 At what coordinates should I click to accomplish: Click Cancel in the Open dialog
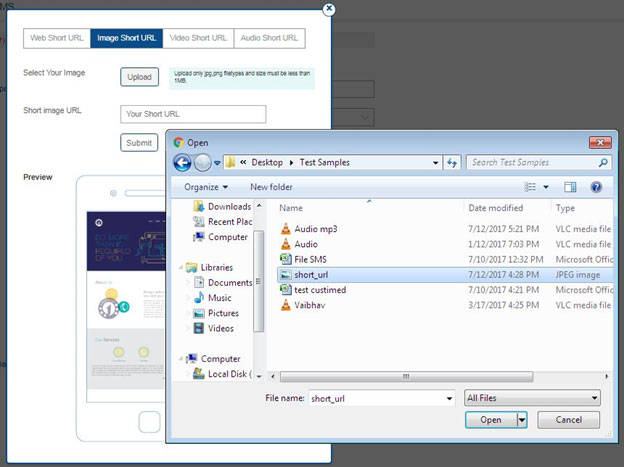point(568,420)
